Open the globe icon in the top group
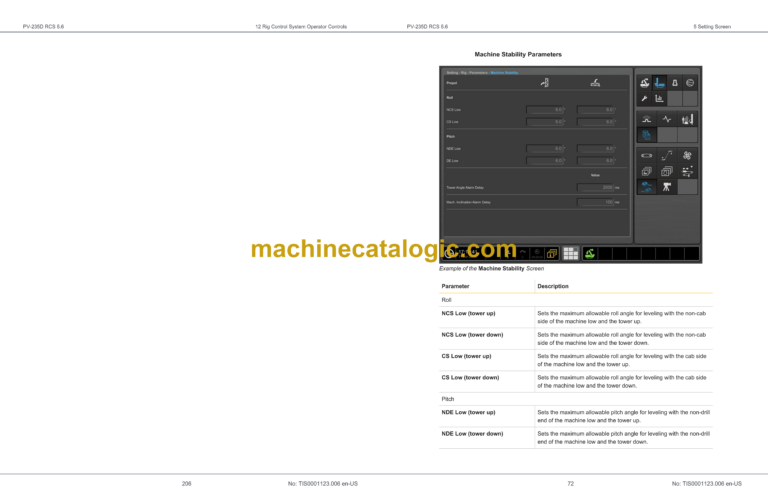The height and width of the screenshot is (497, 768). point(690,83)
